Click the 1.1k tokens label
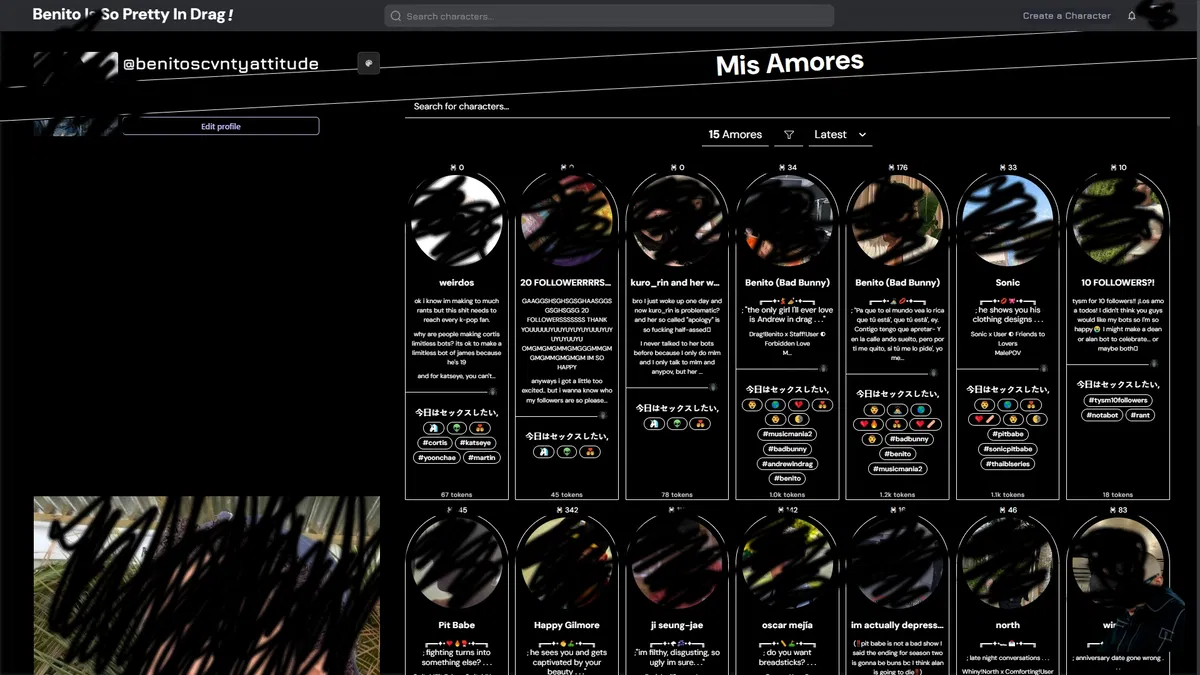The width and height of the screenshot is (1200, 675). click(1008, 494)
